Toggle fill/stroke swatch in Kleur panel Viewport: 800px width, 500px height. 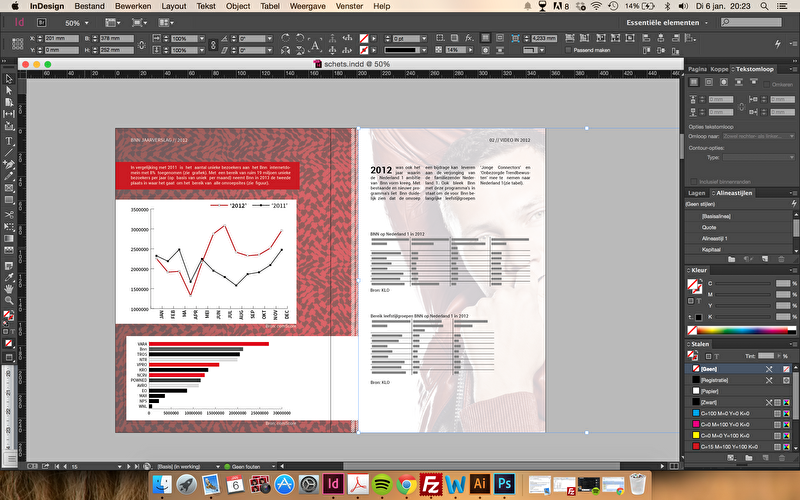coord(693,286)
